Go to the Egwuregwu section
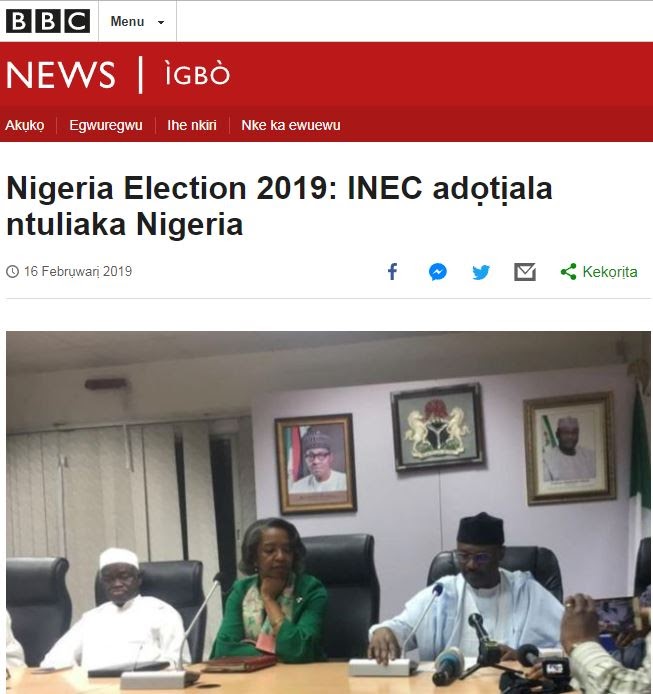Screen dimensions: 653x694 pyautogui.click(x=106, y=125)
